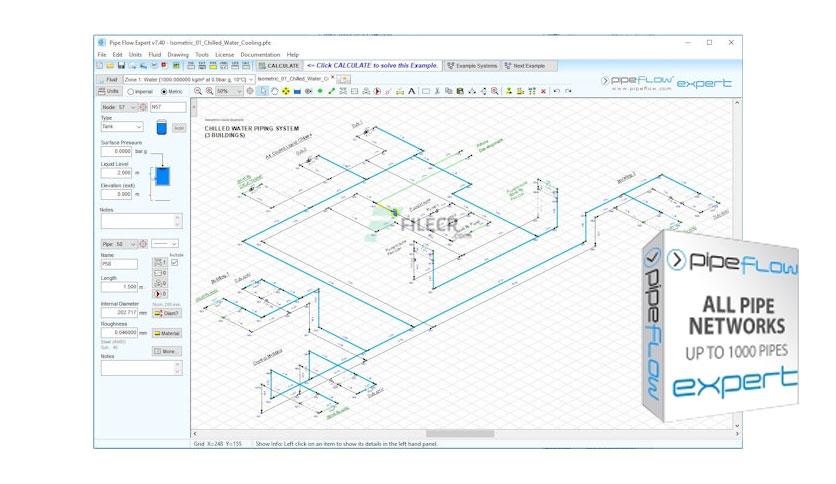Click the red X delete icon
Screen dimensions: 836x484
(543, 91)
